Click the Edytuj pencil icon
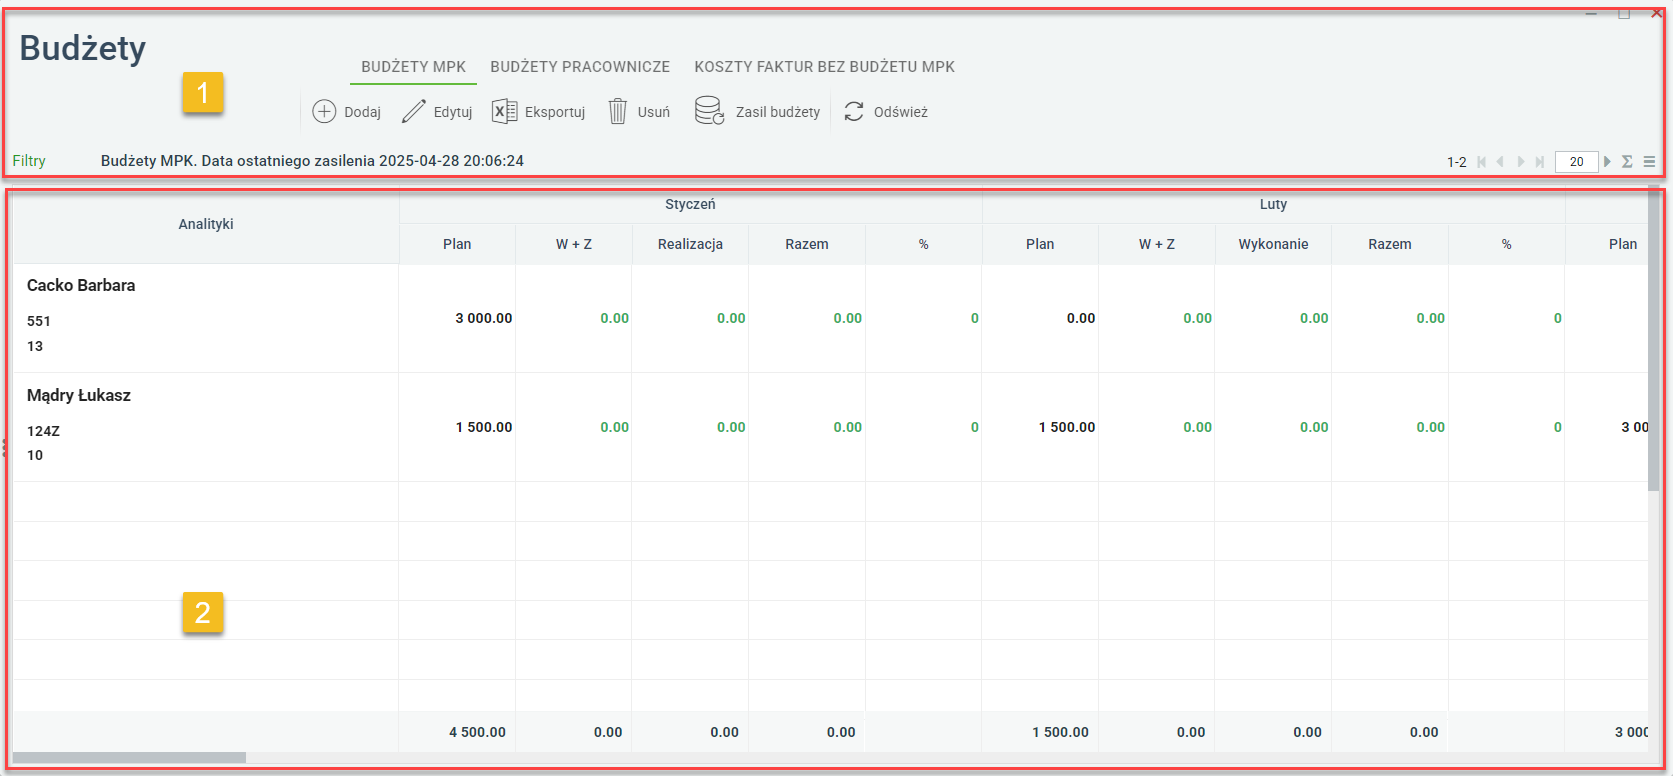Screen dimensions: 1673x776 413,111
